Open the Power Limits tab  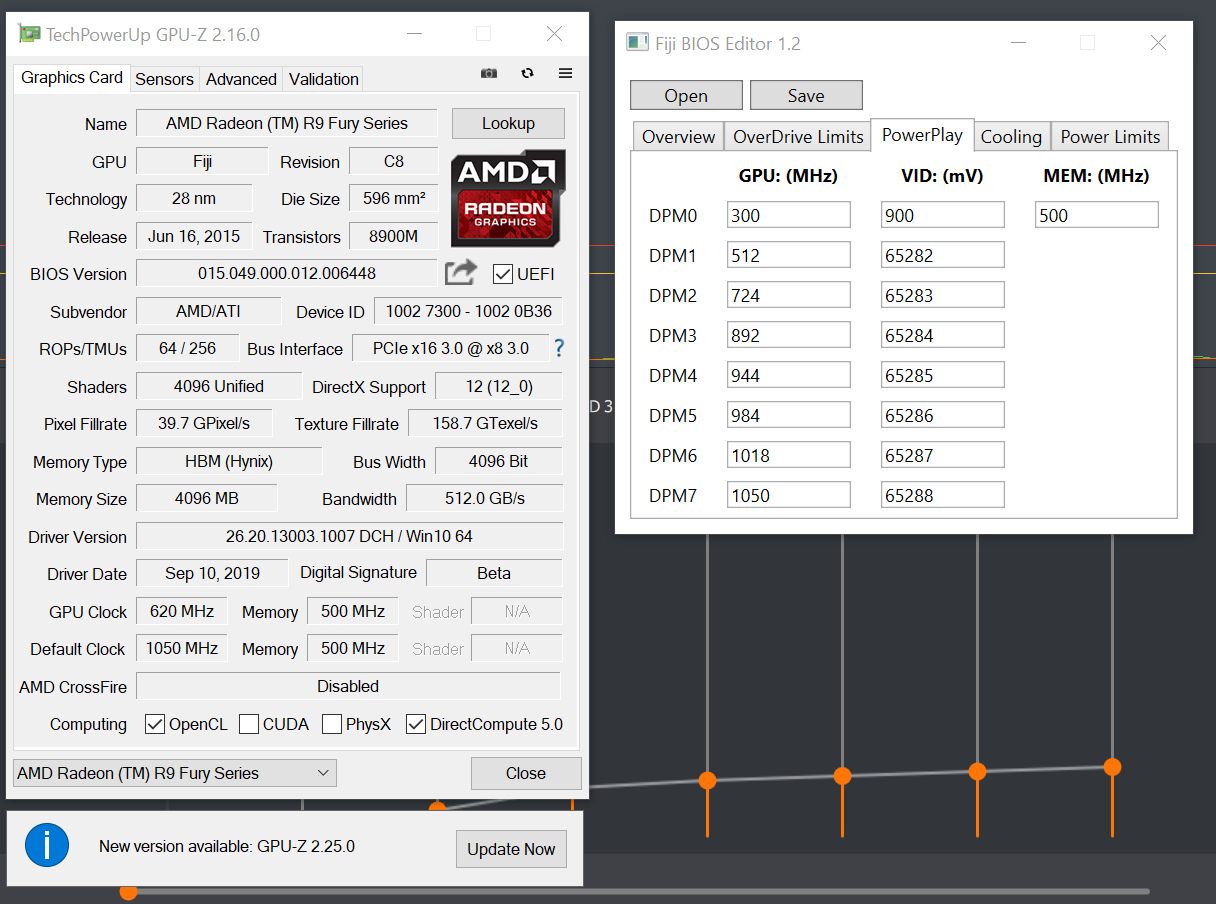(x=1110, y=137)
